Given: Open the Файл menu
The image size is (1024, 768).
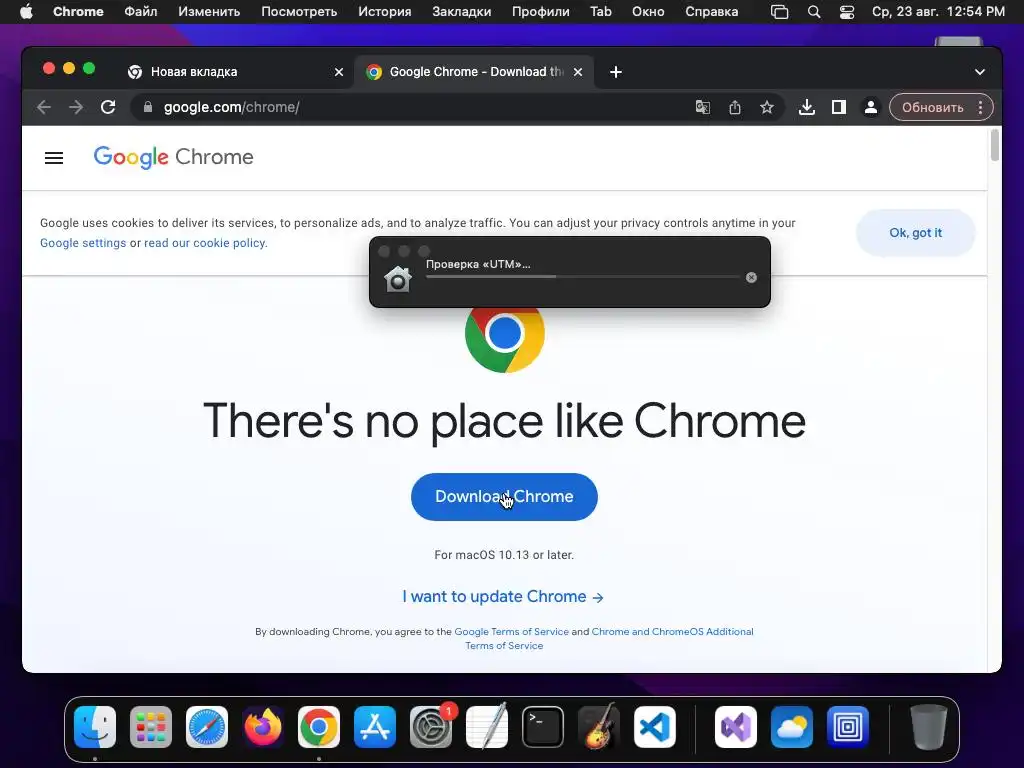Looking at the screenshot, I should point(140,12).
